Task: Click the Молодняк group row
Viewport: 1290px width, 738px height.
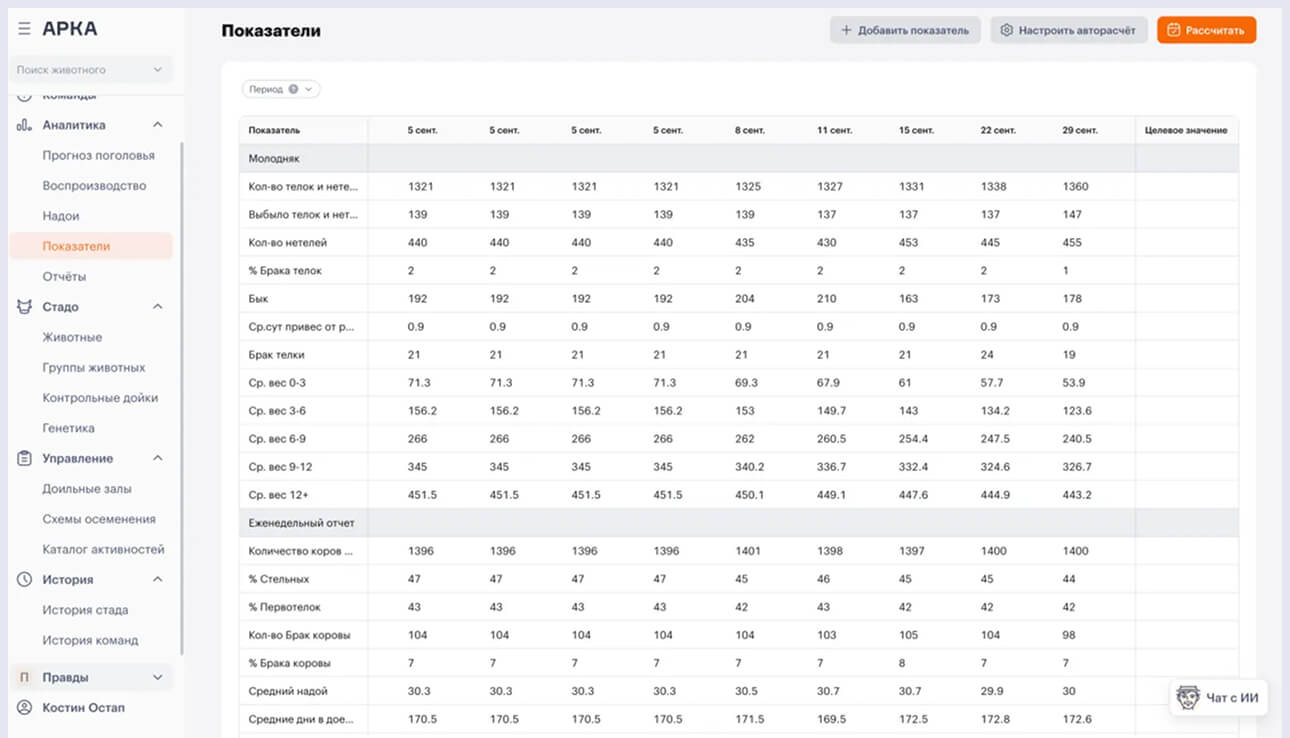Action: [x=738, y=158]
